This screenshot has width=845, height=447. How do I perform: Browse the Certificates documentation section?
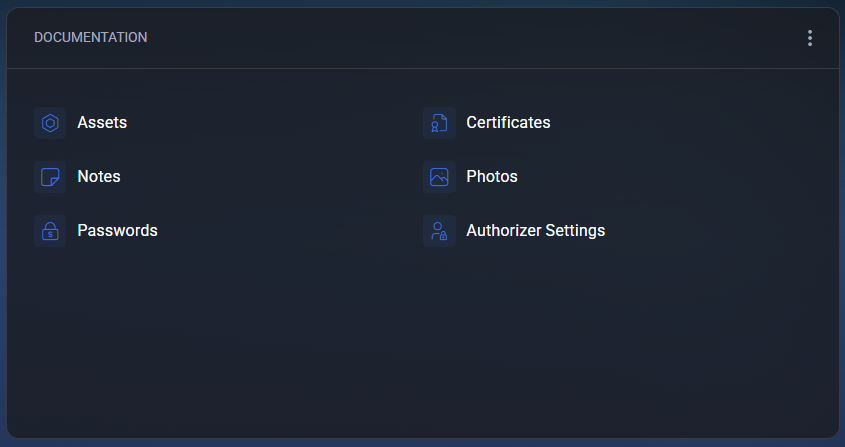click(508, 123)
